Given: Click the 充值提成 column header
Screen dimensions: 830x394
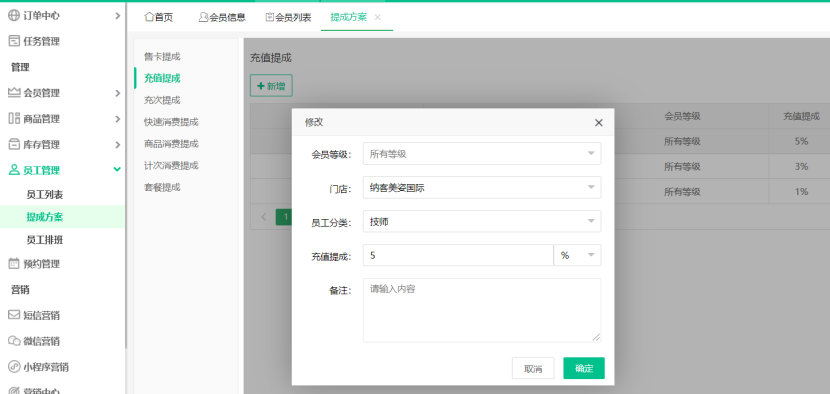Looking at the screenshot, I should [x=801, y=117].
